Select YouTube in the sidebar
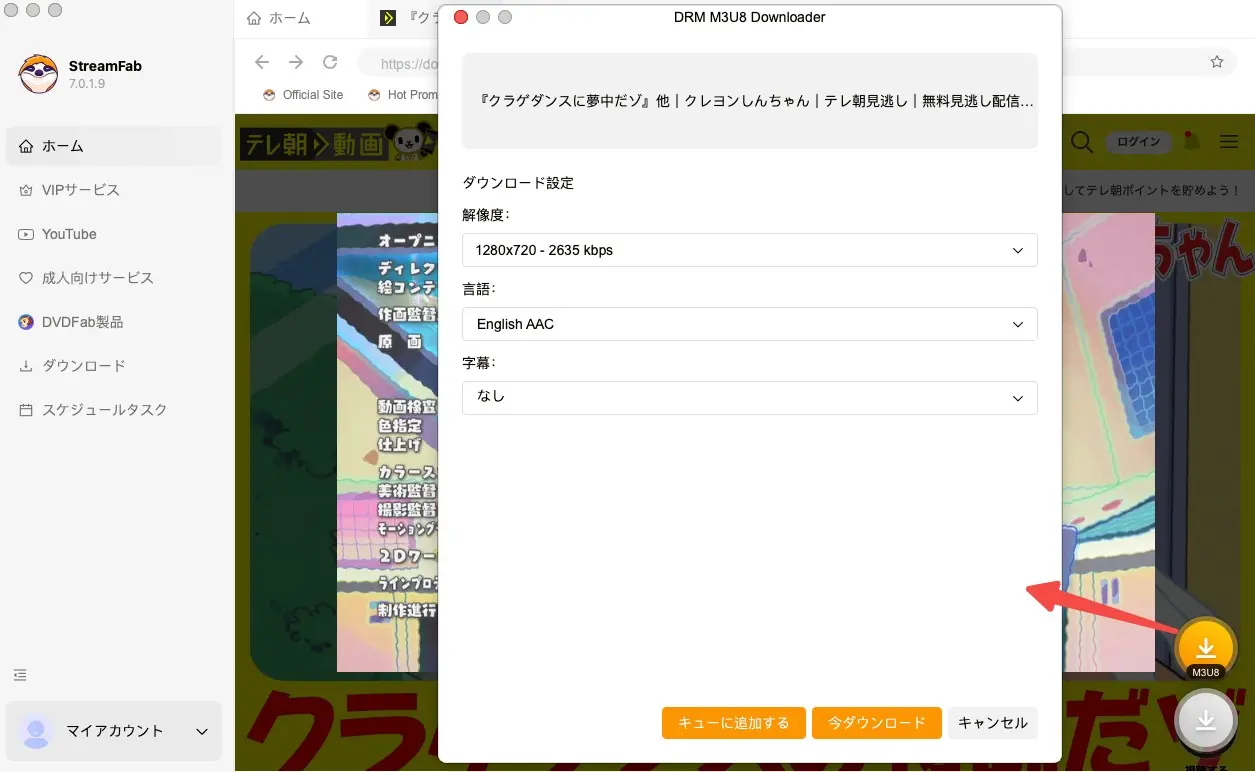This screenshot has width=1255, height=772. pos(114,234)
